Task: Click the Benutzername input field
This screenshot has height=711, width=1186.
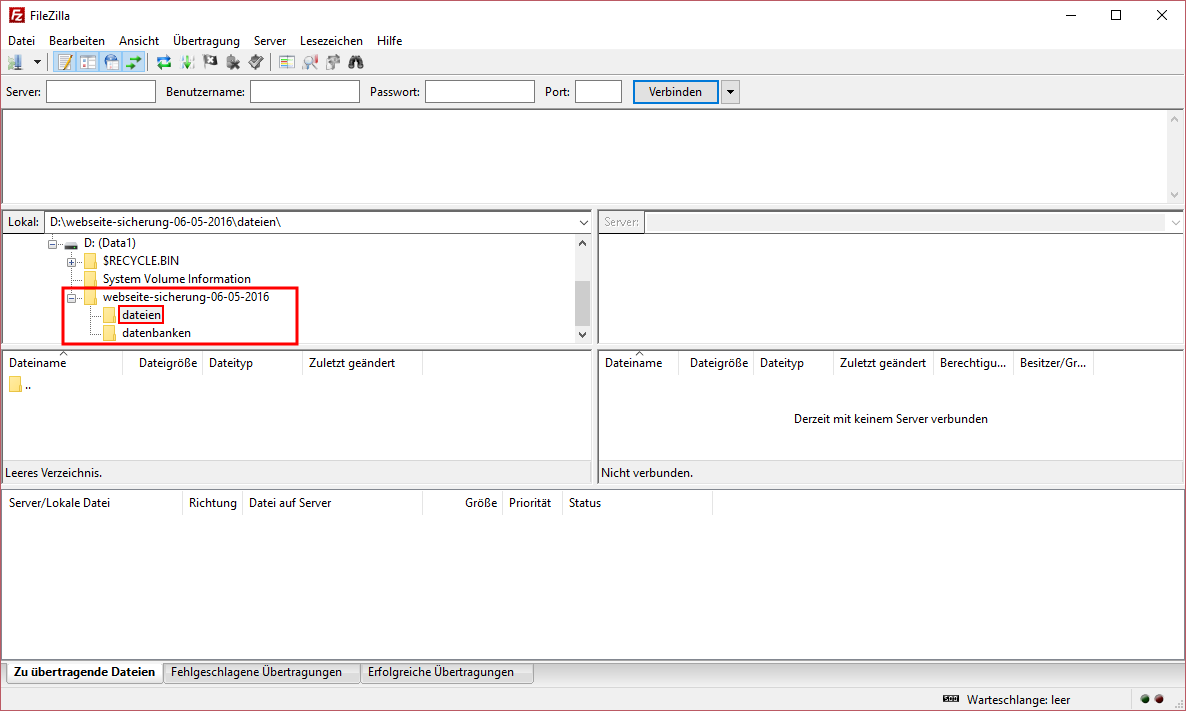Action: pyautogui.click(x=304, y=92)
